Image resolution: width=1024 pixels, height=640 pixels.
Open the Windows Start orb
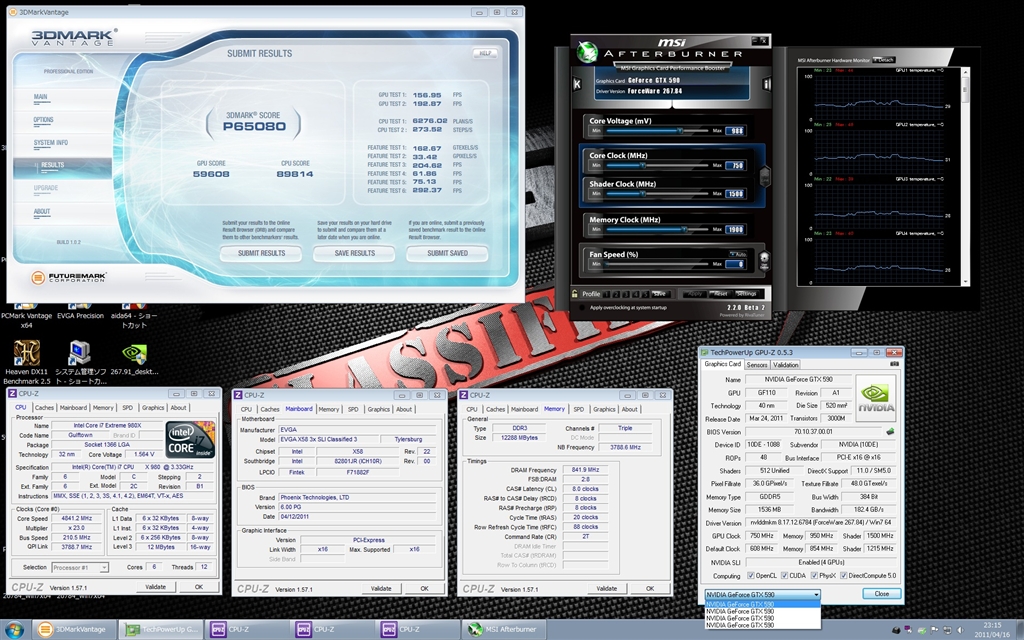pos(14,630)
